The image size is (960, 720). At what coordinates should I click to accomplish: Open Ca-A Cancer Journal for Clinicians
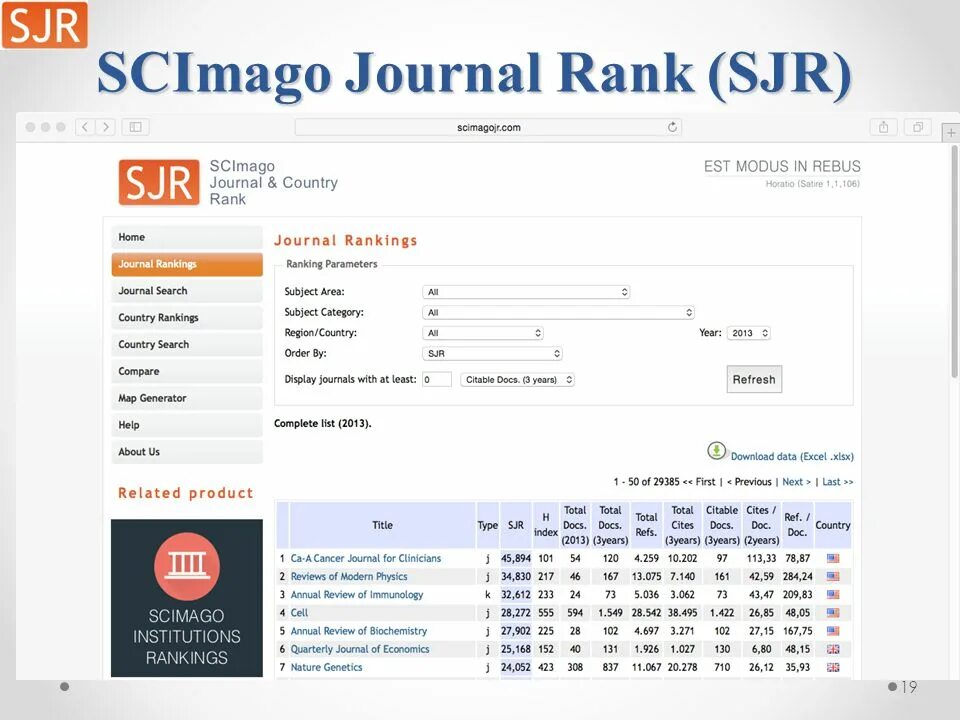tap(366, 558)
